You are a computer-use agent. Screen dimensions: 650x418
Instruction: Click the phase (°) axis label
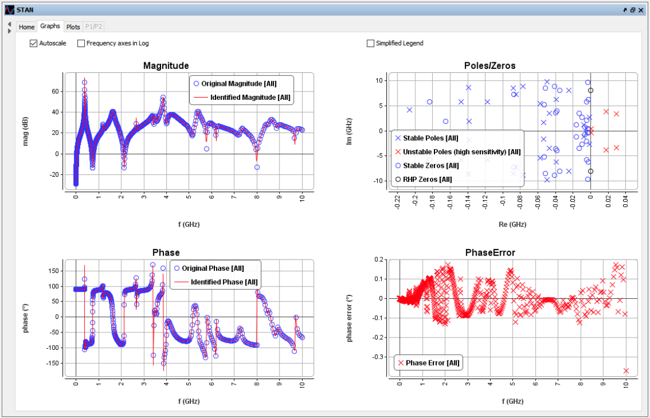click(x=27, y=318)
